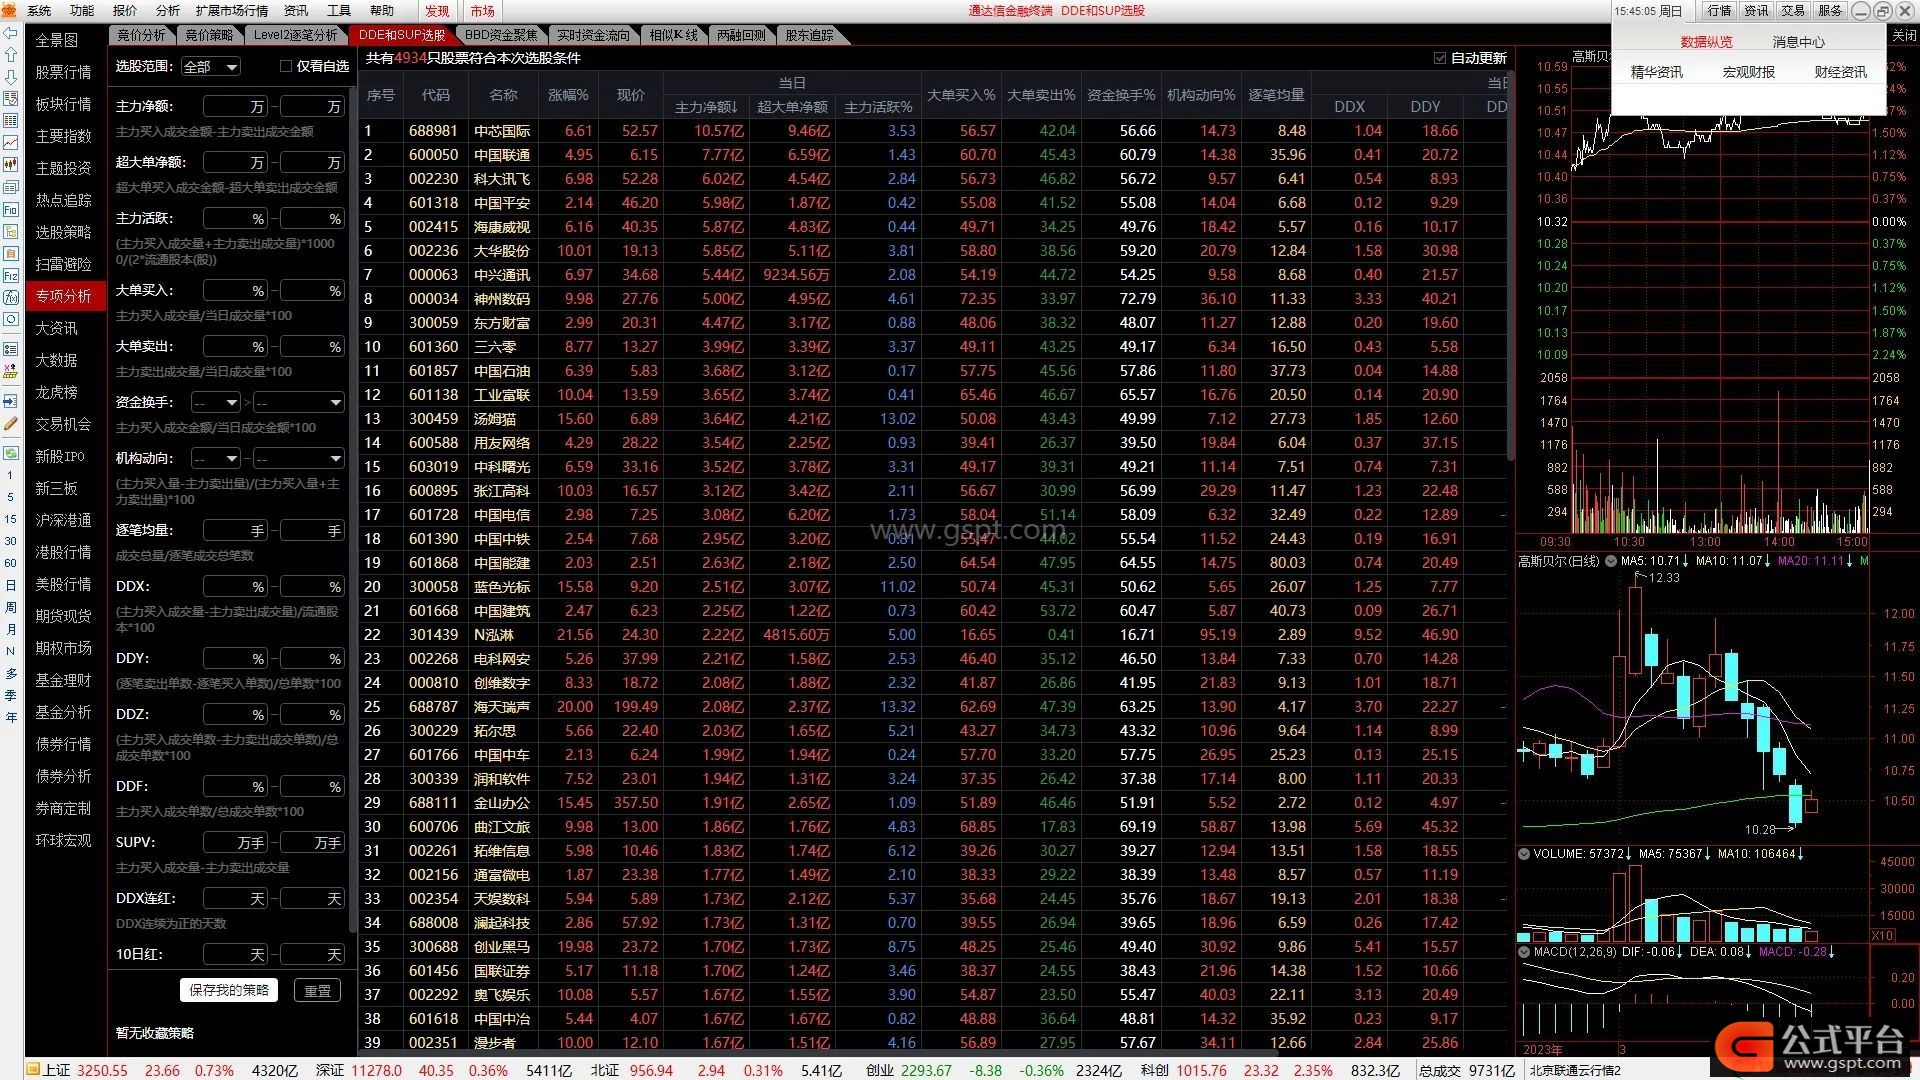The image size is (1920, 1080).
Task: Click the round icon beside 高斯贝尔(日线) title
Action: [1611, 561]
